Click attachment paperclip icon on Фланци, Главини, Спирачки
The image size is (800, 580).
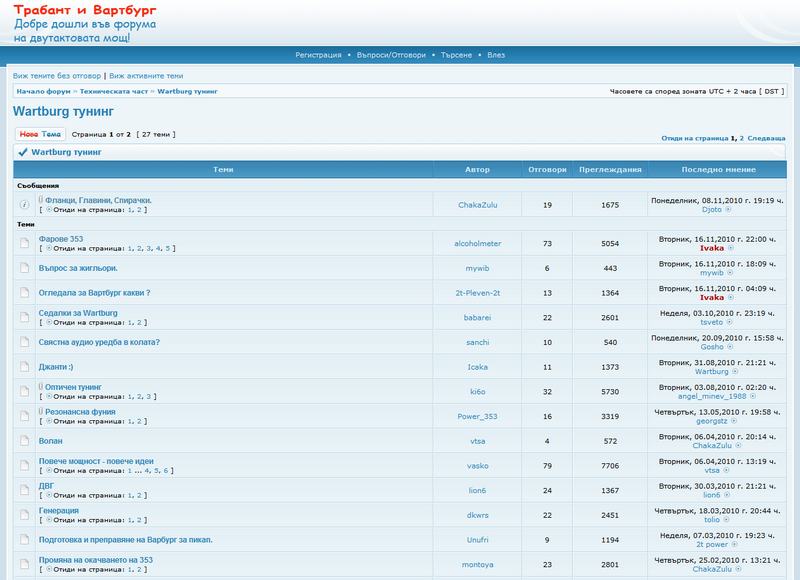tap(41, 200)
